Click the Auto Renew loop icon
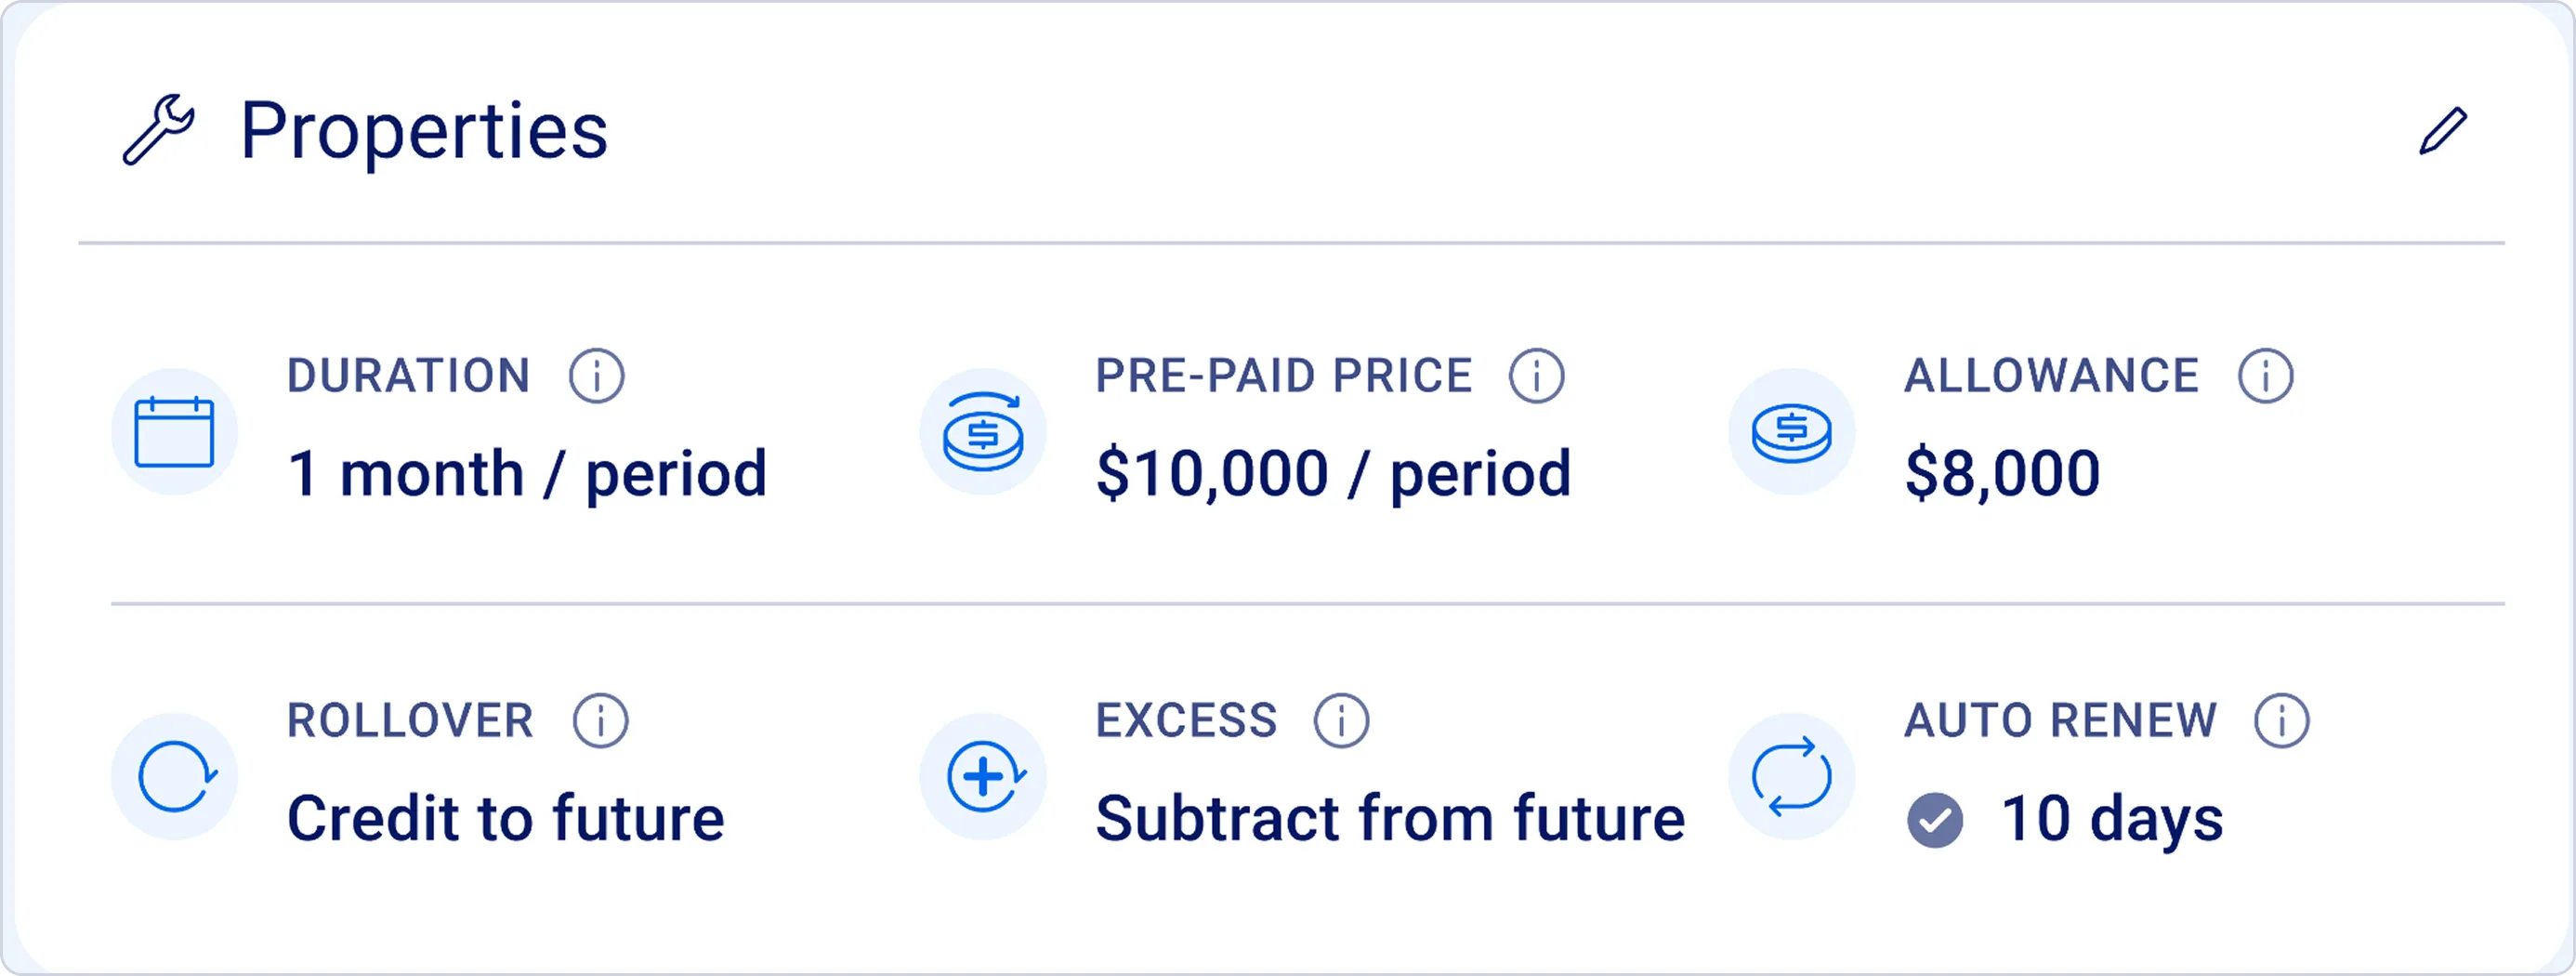The image size is (2576, 976). 1791,776
